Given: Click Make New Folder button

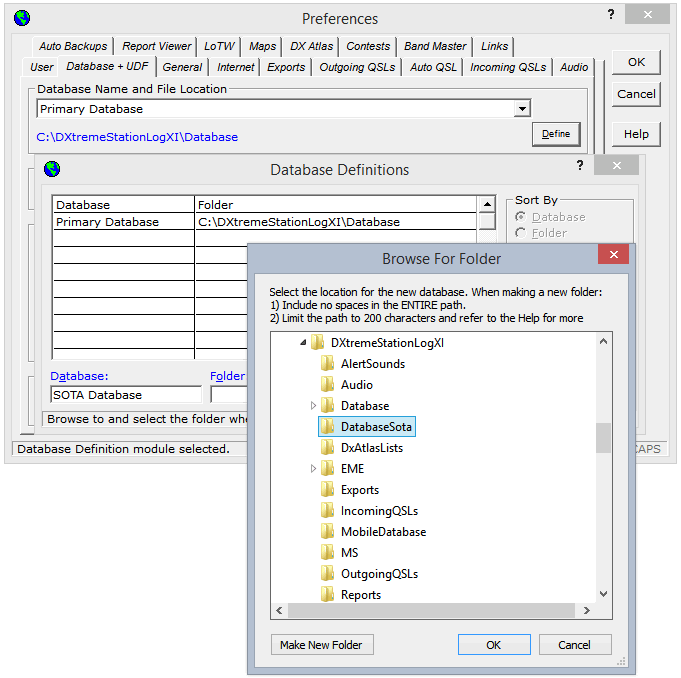Looking at the screenshot, I should tap(322, 645).
